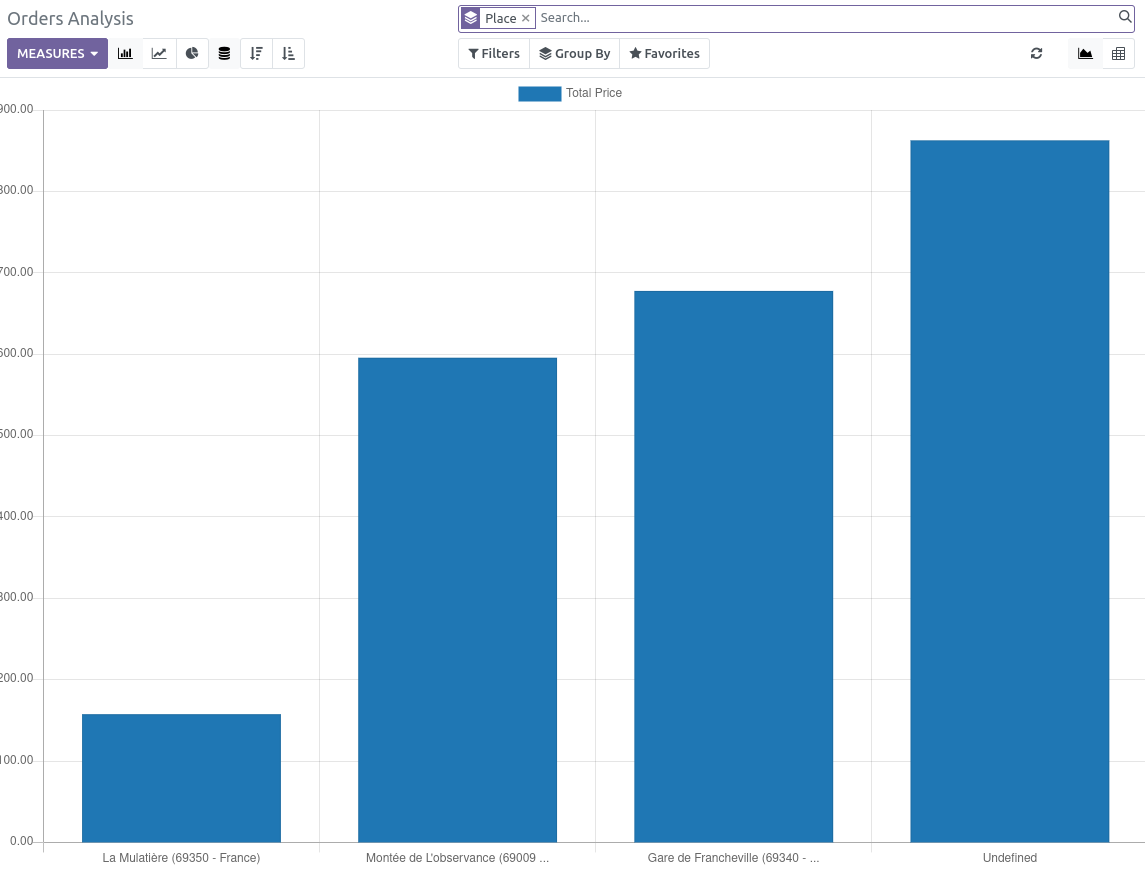Click the Undefined bar

1009,491
